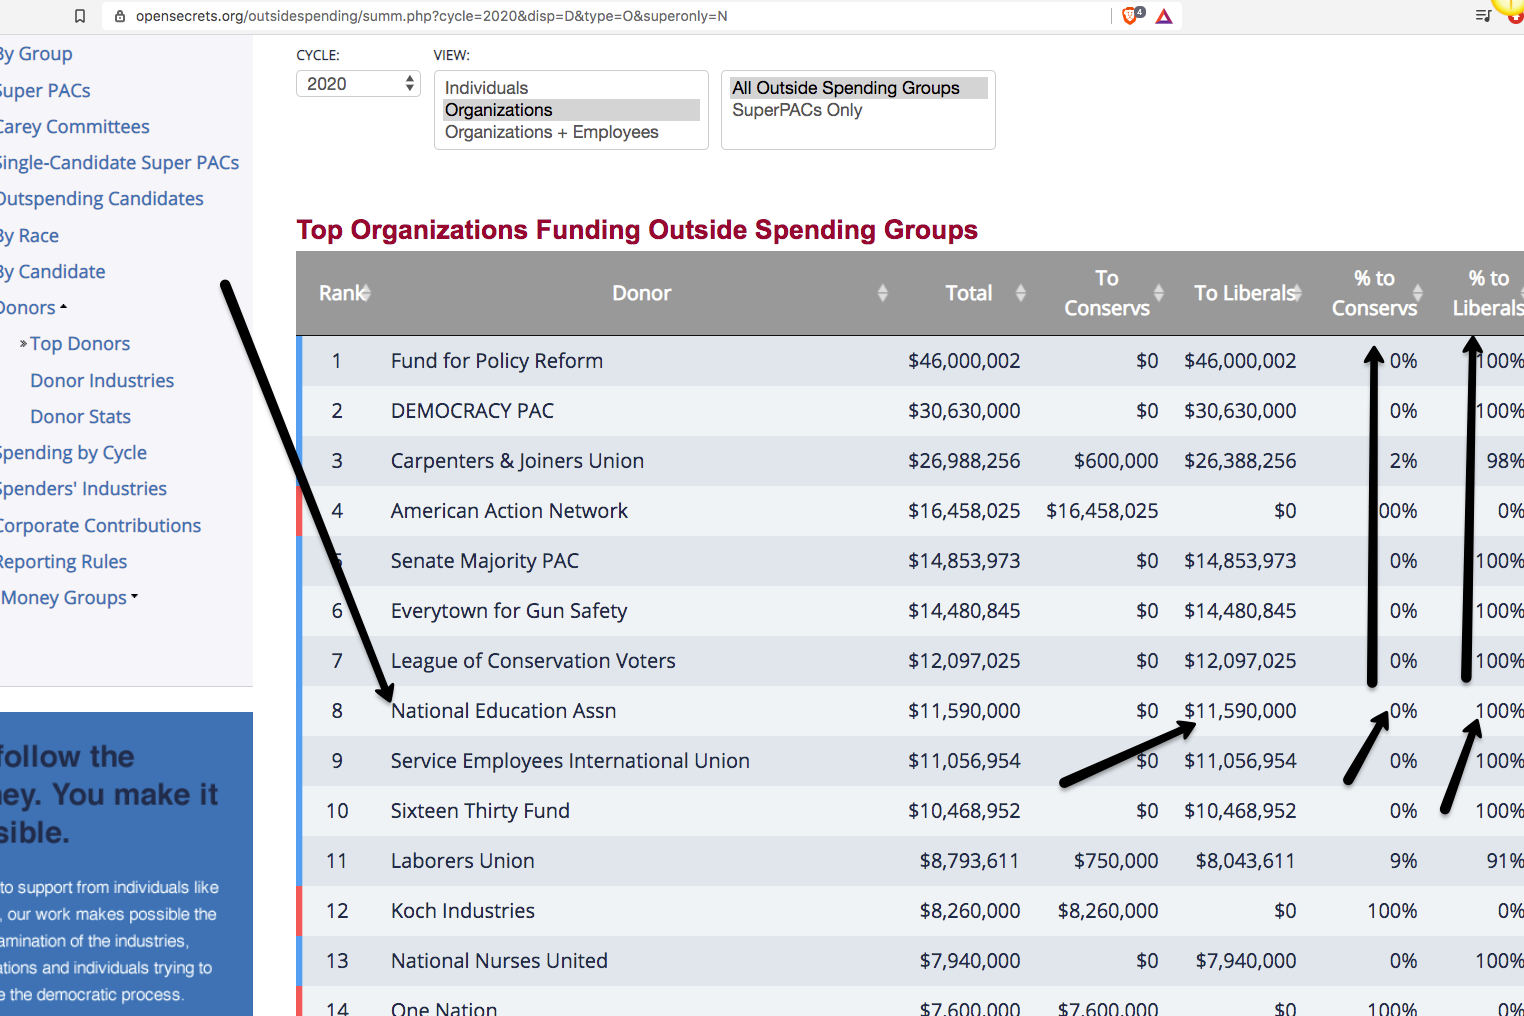Screen dimensions: 1524x1016
Task: Open the Brave Shields lion icon
Action: [1131, 16]
